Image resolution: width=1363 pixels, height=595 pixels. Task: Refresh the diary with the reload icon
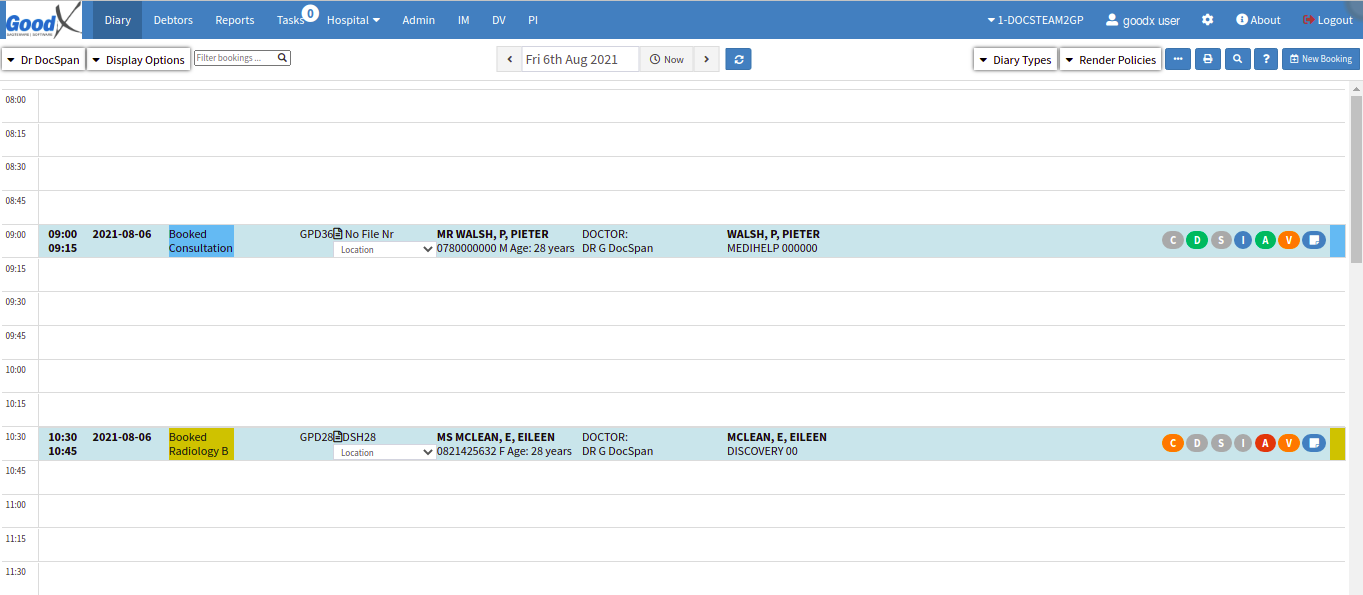click(738, 60)
